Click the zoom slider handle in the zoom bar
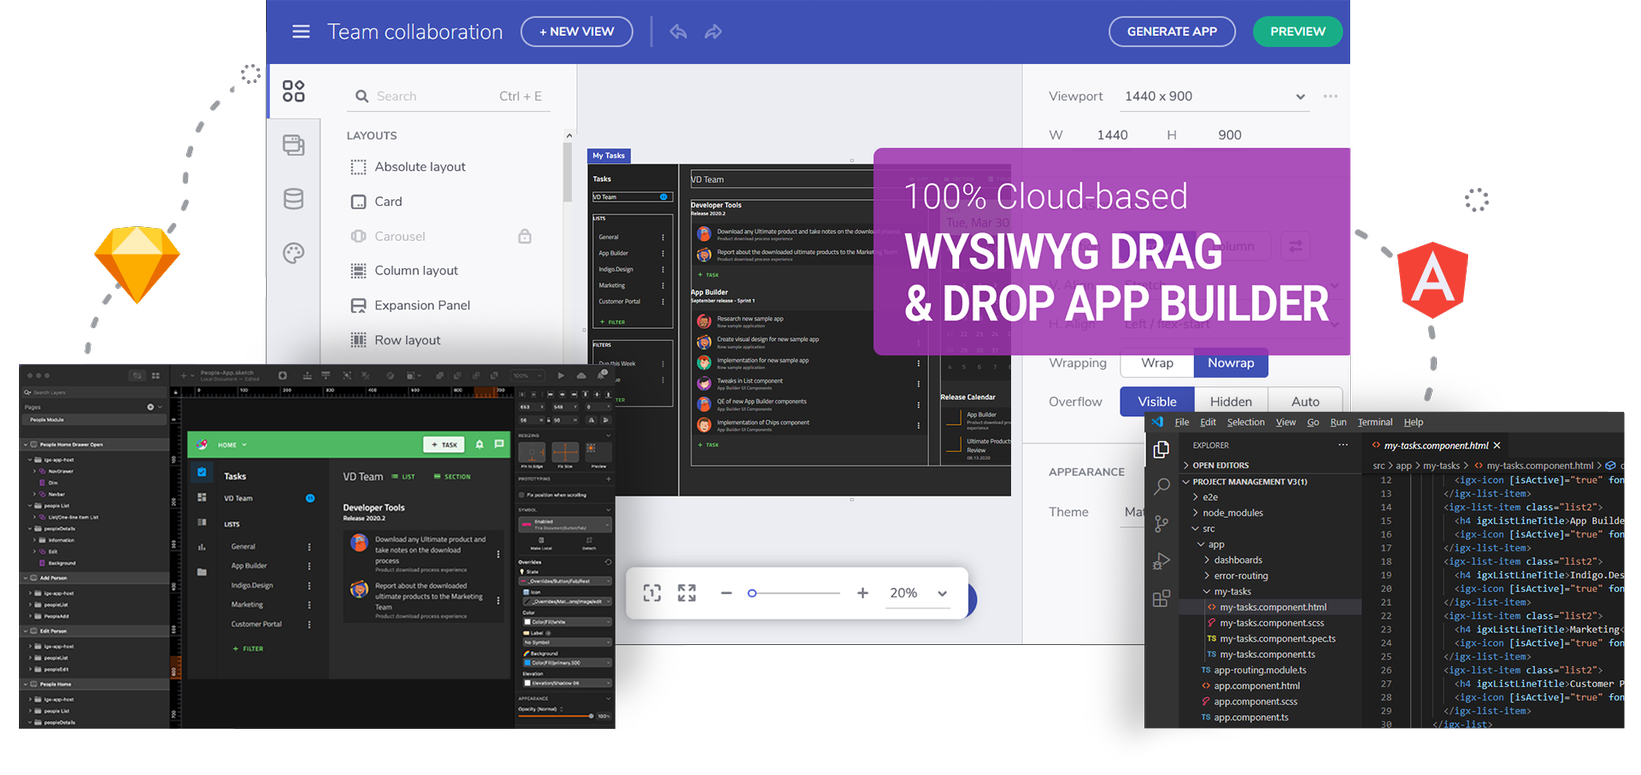This screenshot has width=1641, height=775. [x=752, y=593]
